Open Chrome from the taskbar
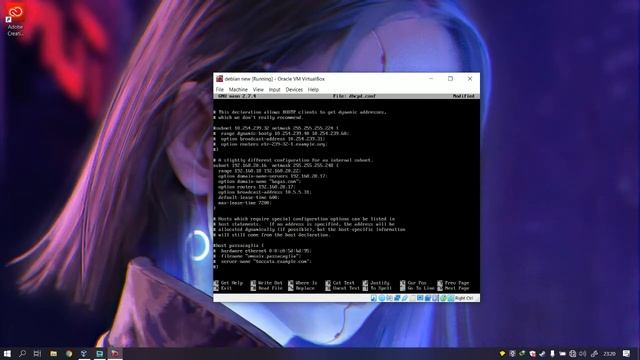 point(69,353)
